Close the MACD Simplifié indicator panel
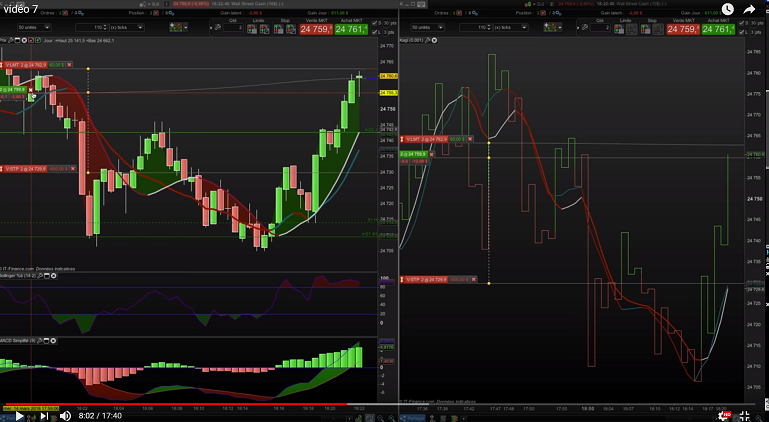 [53, 341]
